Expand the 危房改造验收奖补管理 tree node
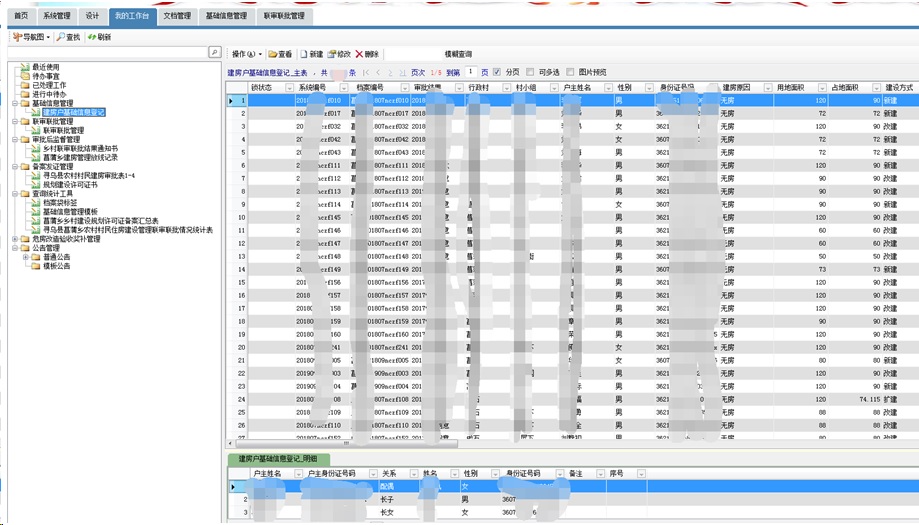Screen dimensions: 919x525 [14, 239]
